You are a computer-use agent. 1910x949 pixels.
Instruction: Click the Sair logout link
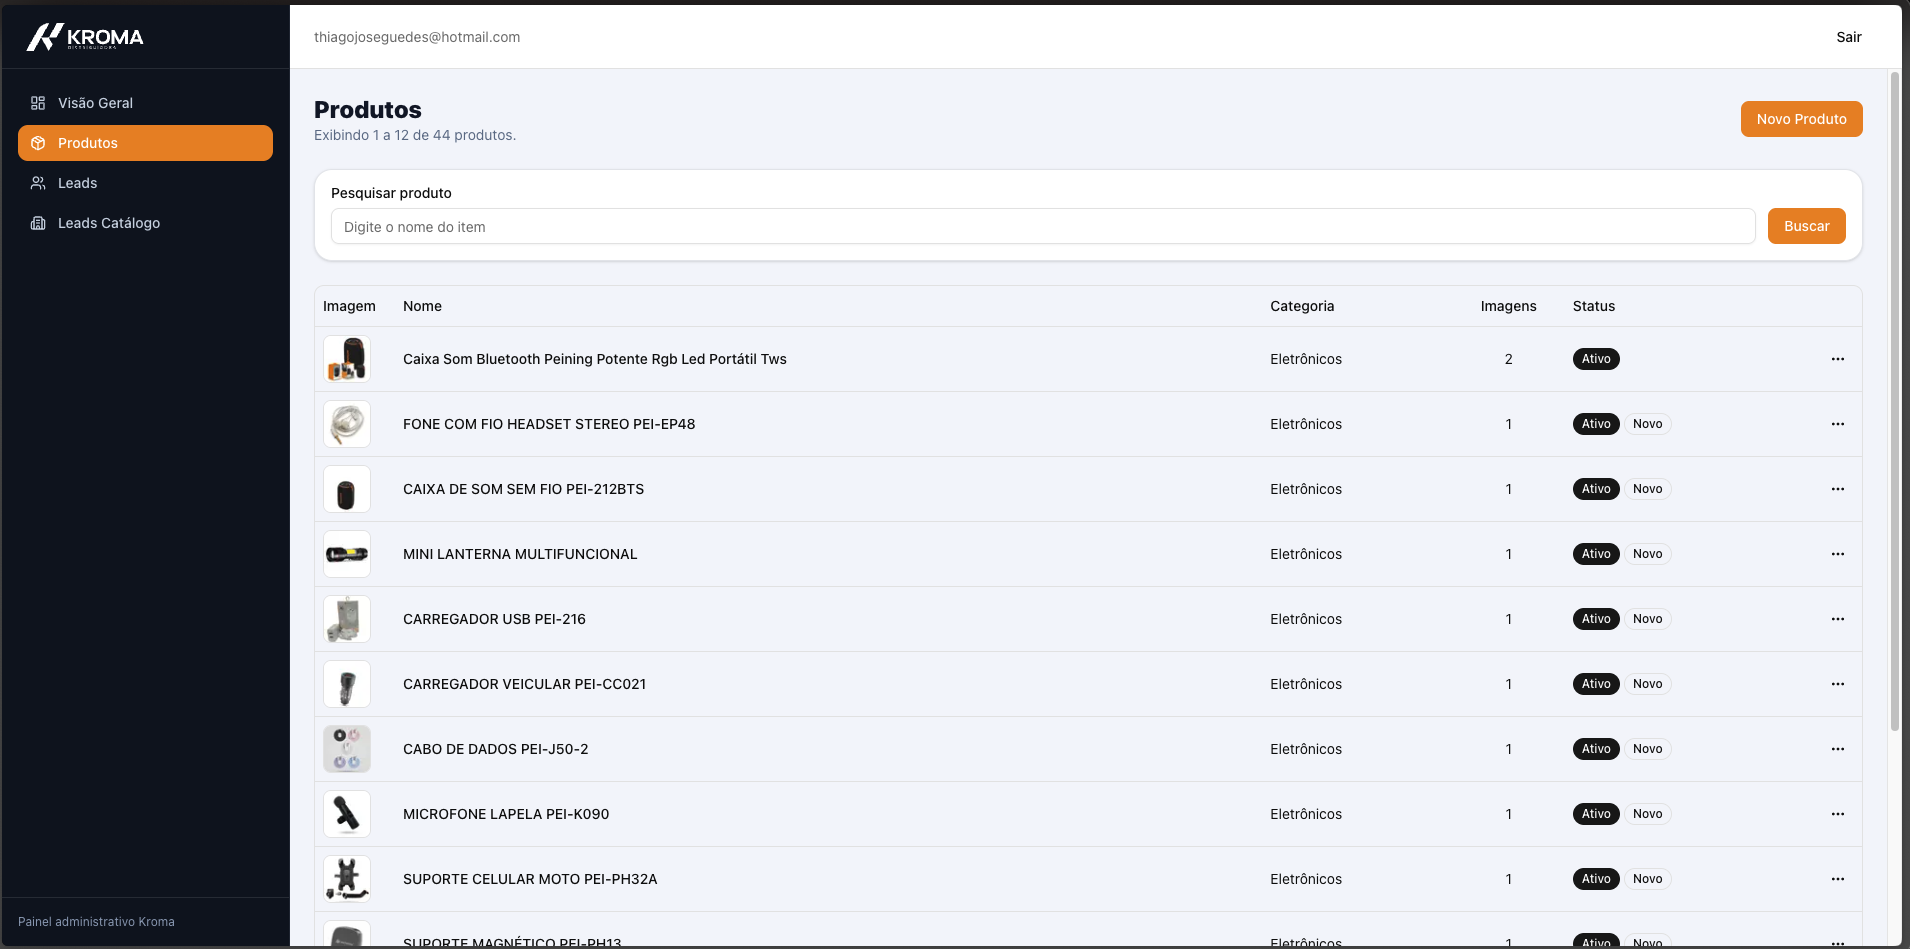pos(1848,37)
